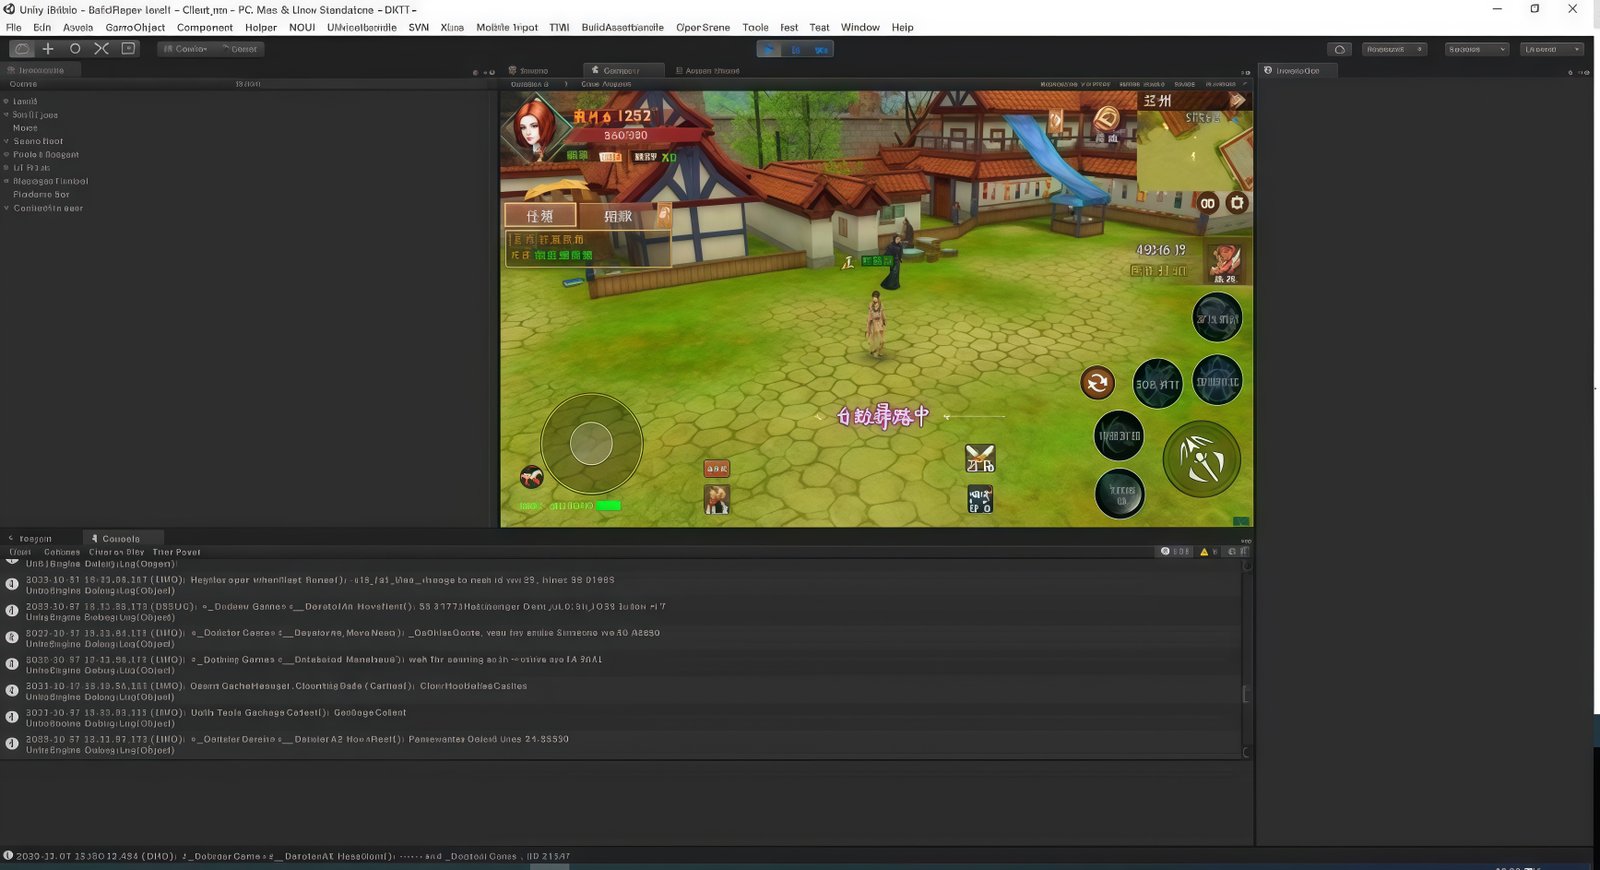Switch to the Console tab
The image size is (1600, 870).
tap(120, 539)
